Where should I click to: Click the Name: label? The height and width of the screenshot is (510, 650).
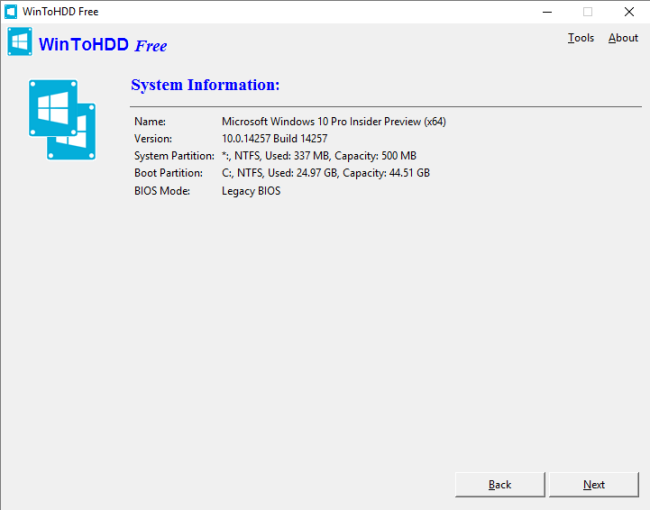click(x=150, y=121)
